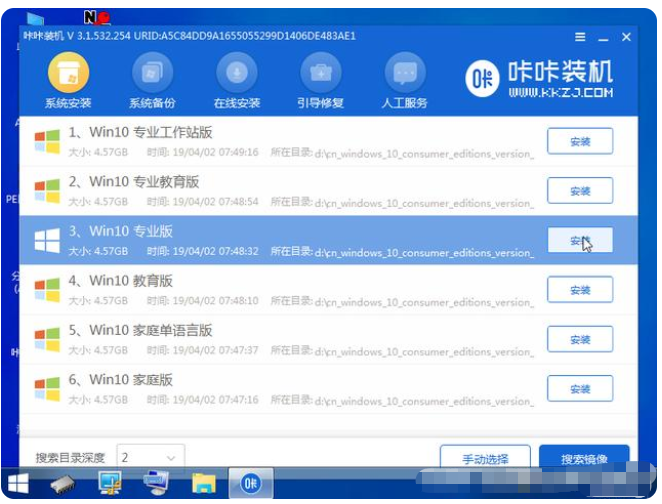
Task: Open the computer network icon on taskbar
Action: tap(156, 483)
